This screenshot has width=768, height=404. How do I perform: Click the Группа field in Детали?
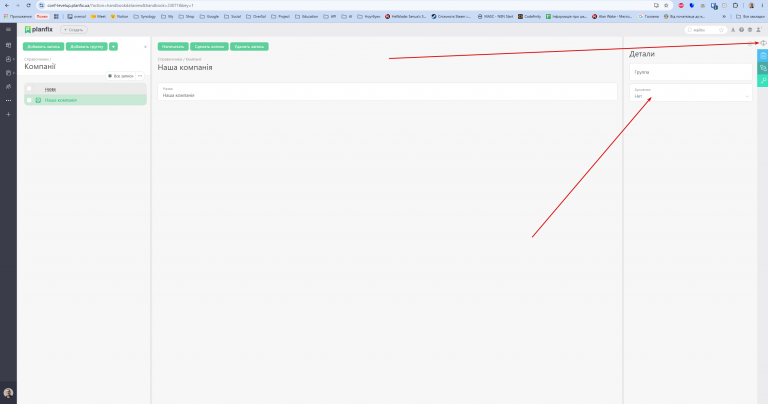coord(691,72)
